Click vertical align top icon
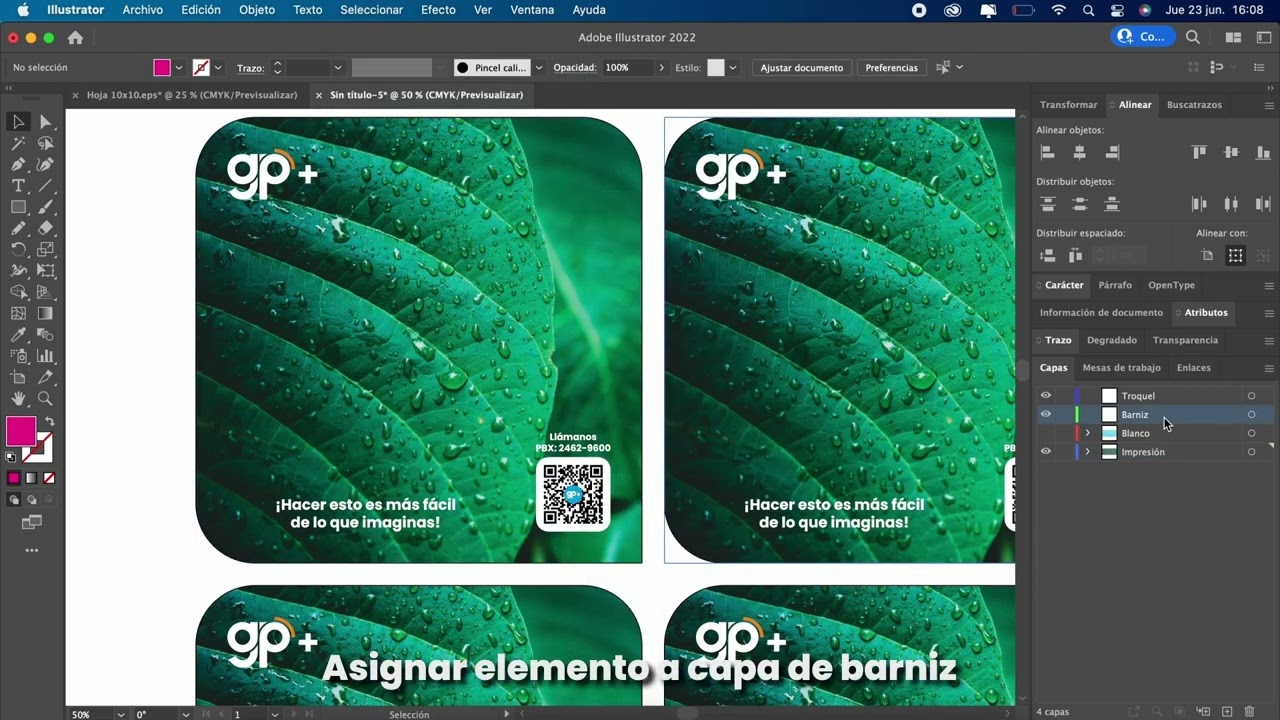The height and width of the screenshot is (720, 1280). 1199,152
